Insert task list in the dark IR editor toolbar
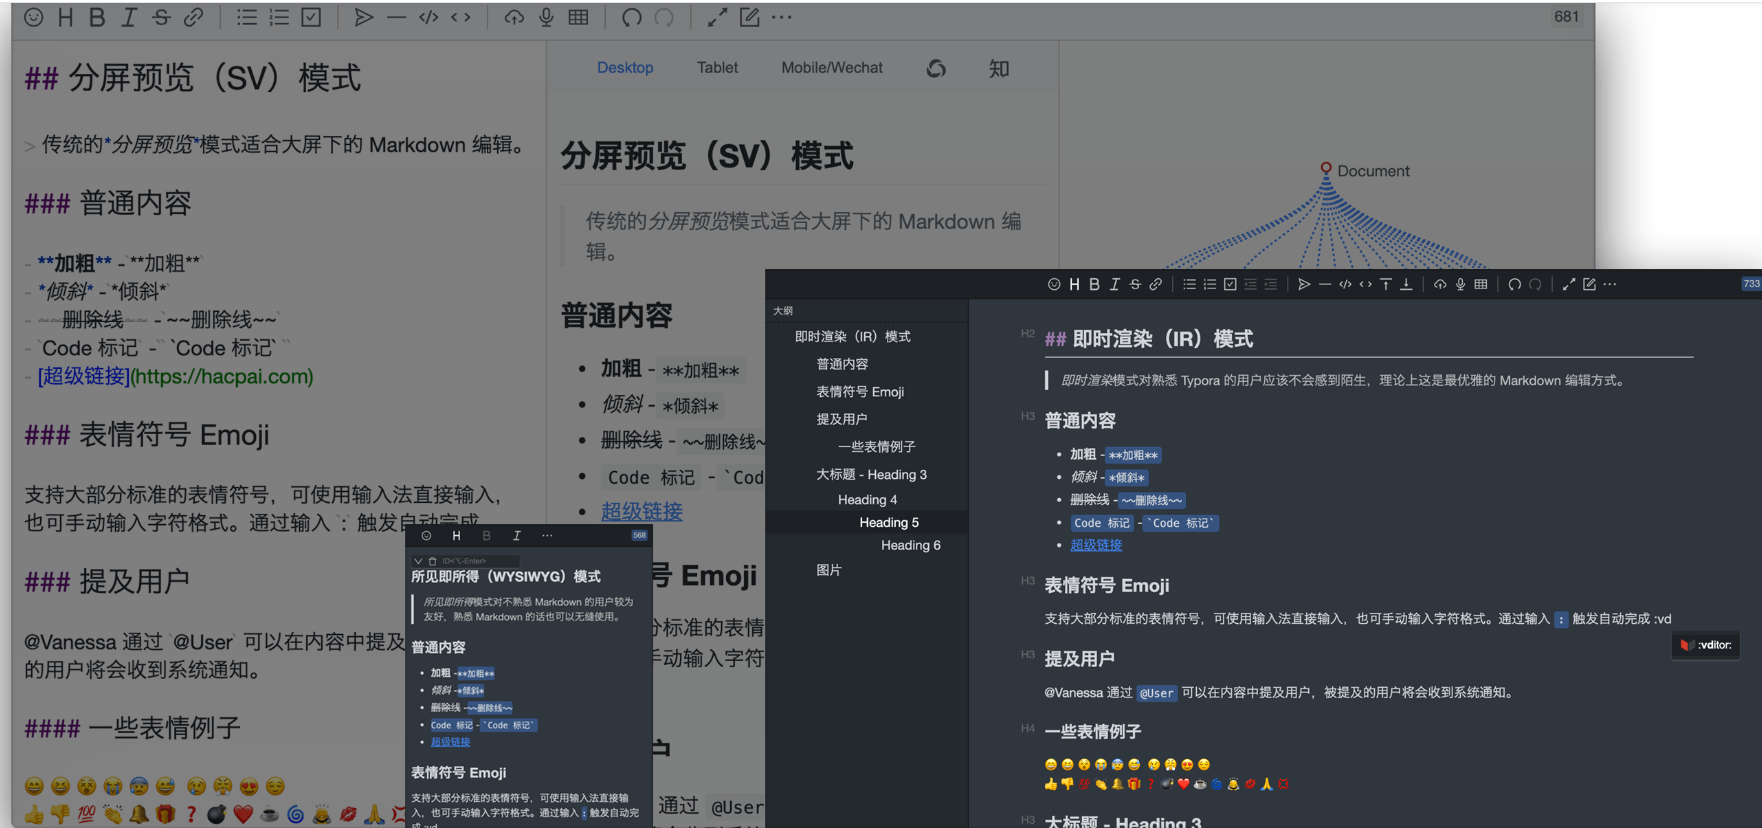The image size is (1762, 828). 1230,285
